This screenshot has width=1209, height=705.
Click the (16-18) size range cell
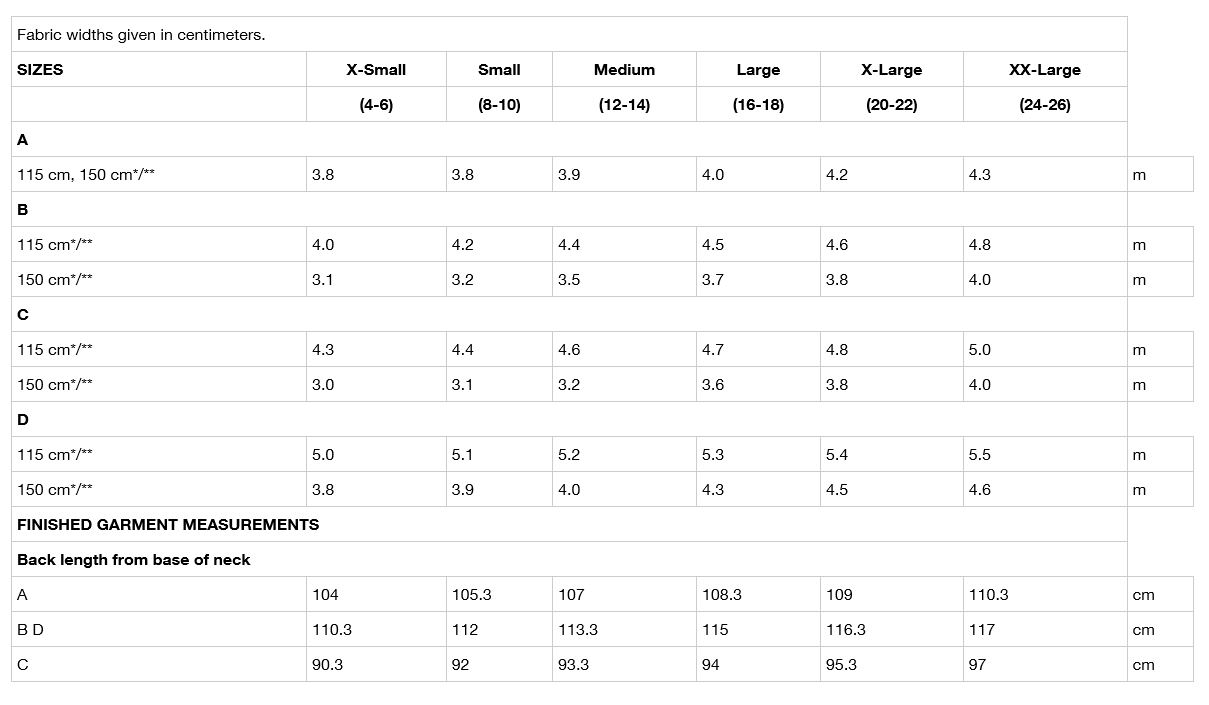758,105
